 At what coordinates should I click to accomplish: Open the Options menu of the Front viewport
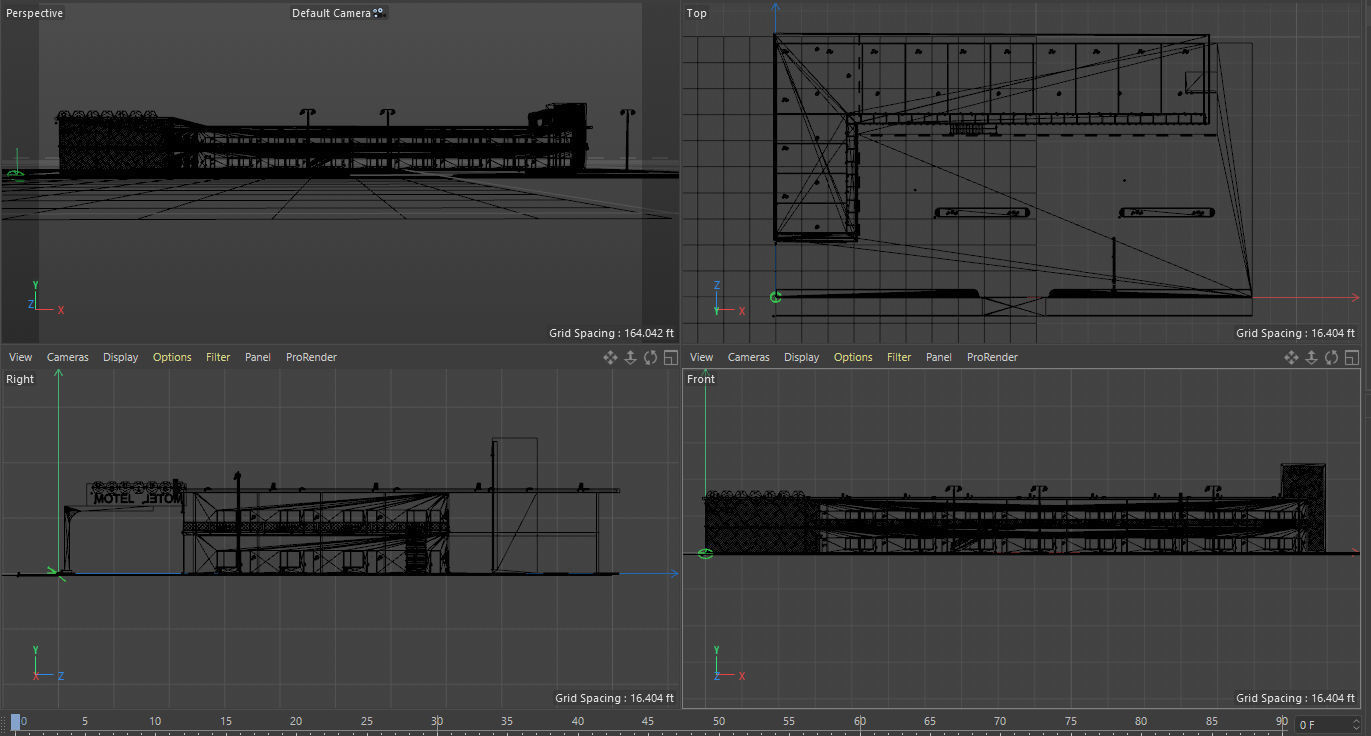click(x=853, y=357)
